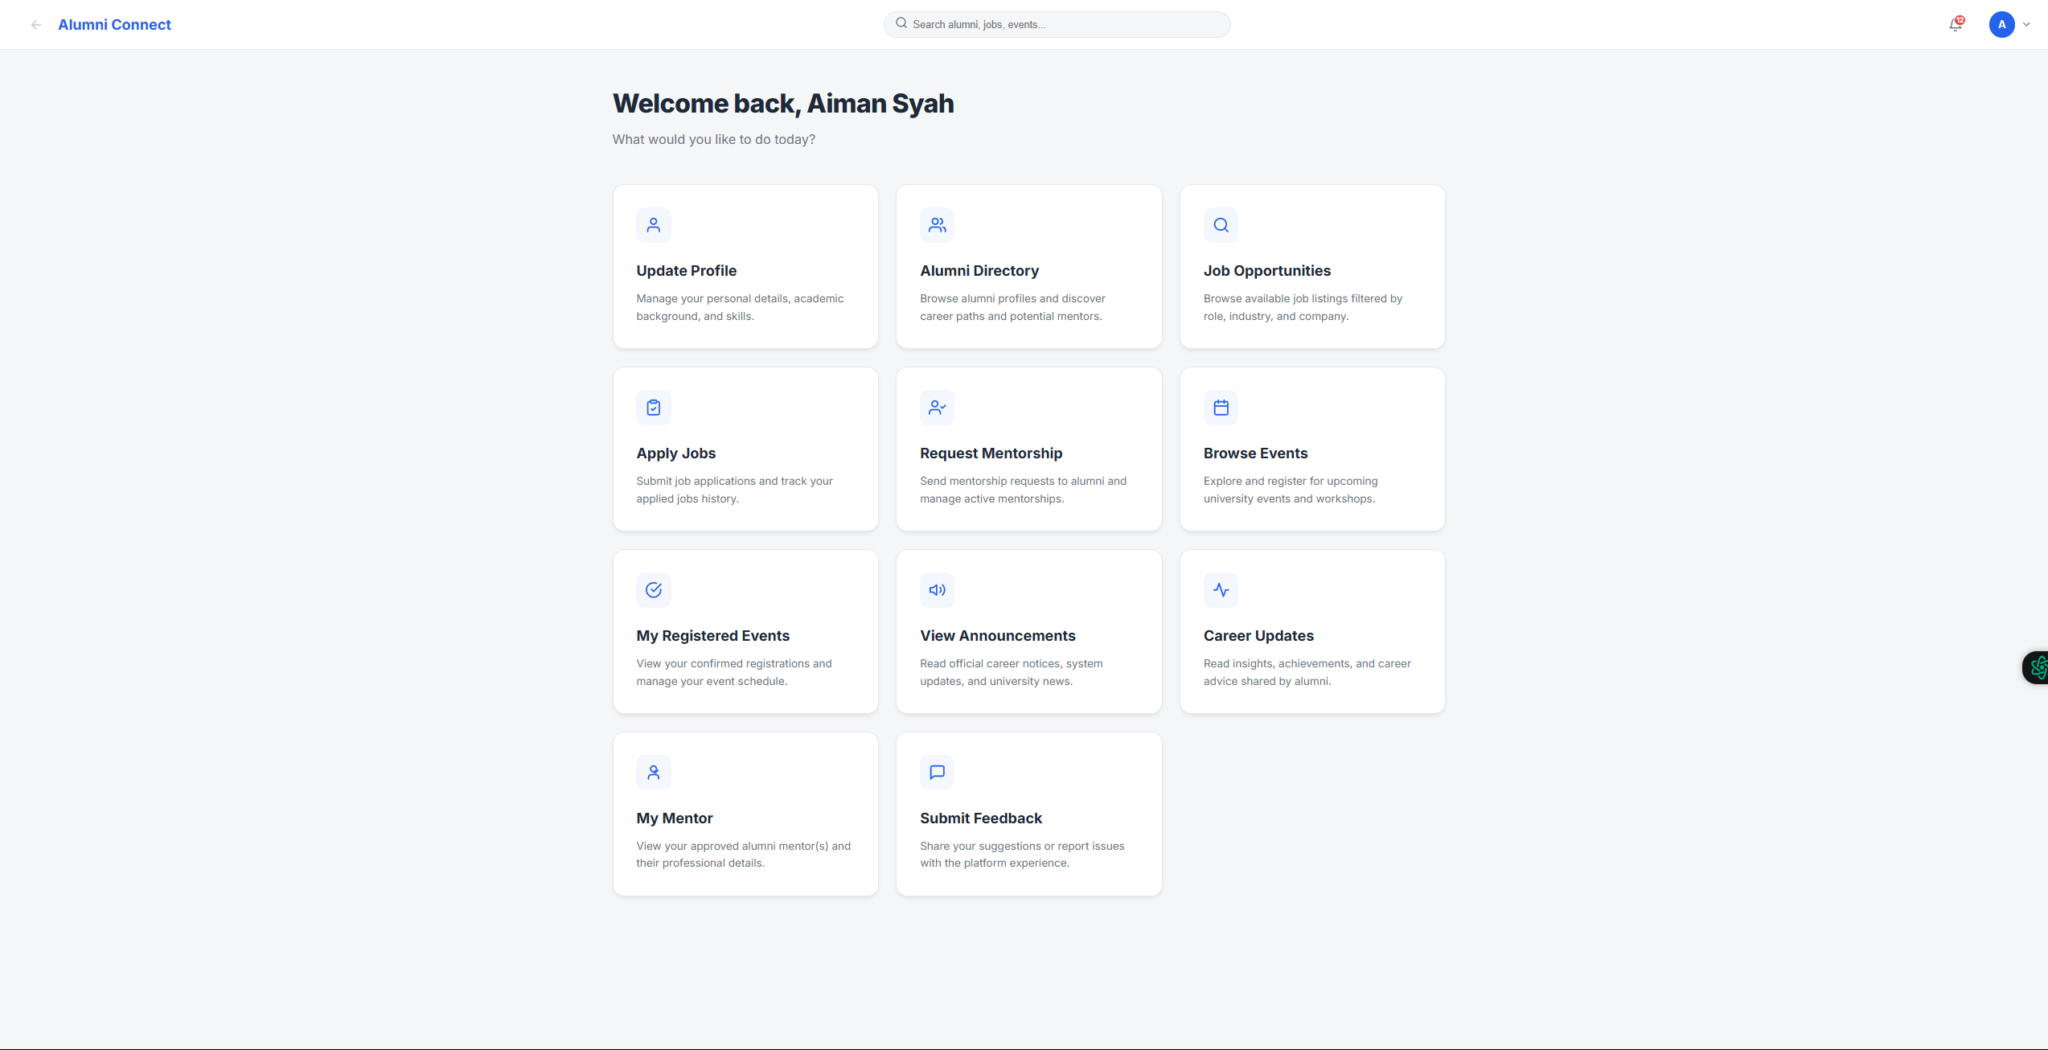Click the Request Mentorship user-check icon
Viewport: 2048px width, 1050px height.
[937, 407]
